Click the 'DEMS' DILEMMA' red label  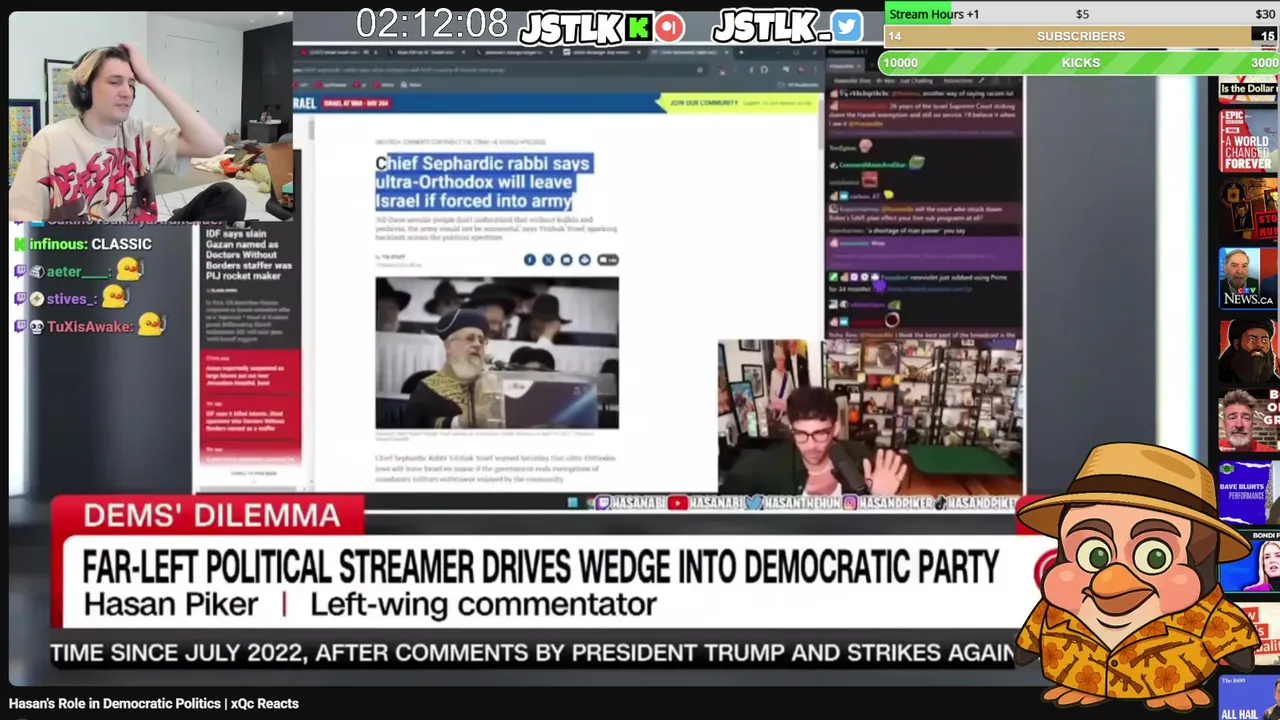(x=211, y=516)
